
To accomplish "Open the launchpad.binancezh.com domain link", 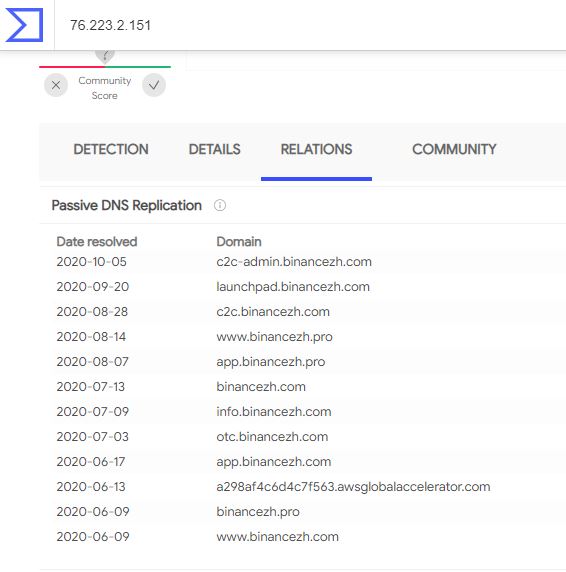I will click(293, 287).
